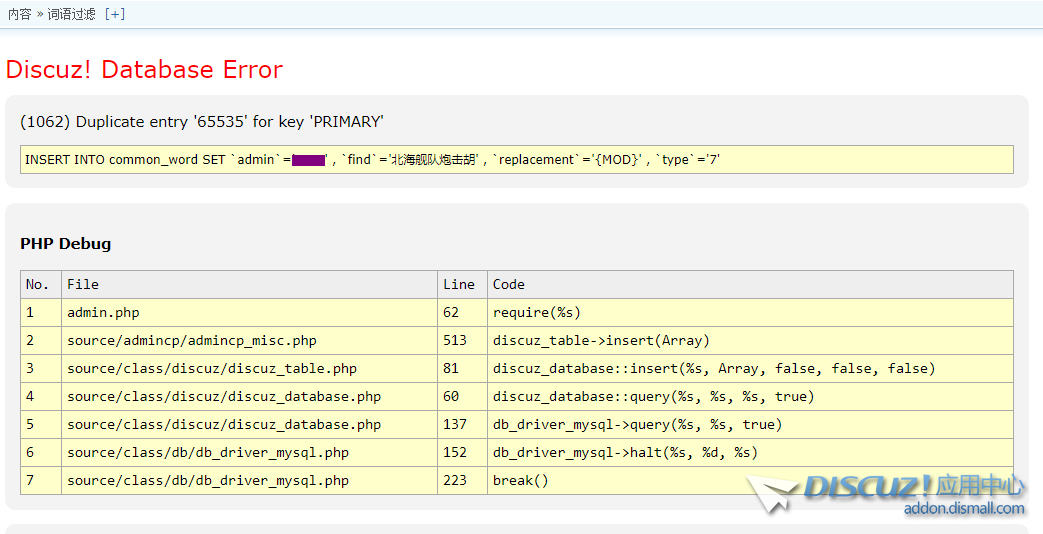Viewport: 1043px width, 534px height.
Task: Click the Code column header
Action: click(750, 285)
